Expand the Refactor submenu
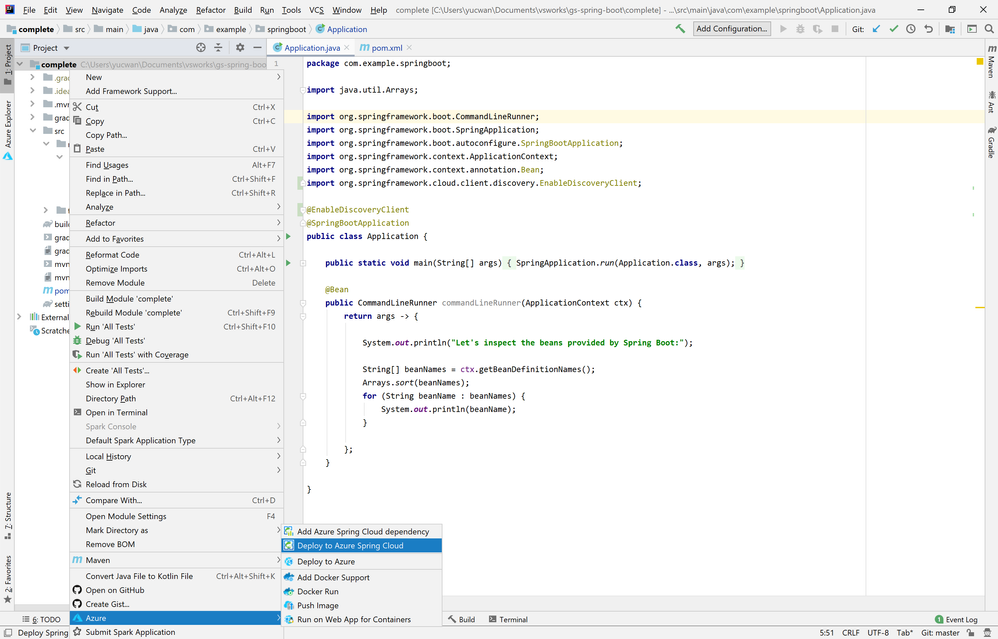 [176, 223]
